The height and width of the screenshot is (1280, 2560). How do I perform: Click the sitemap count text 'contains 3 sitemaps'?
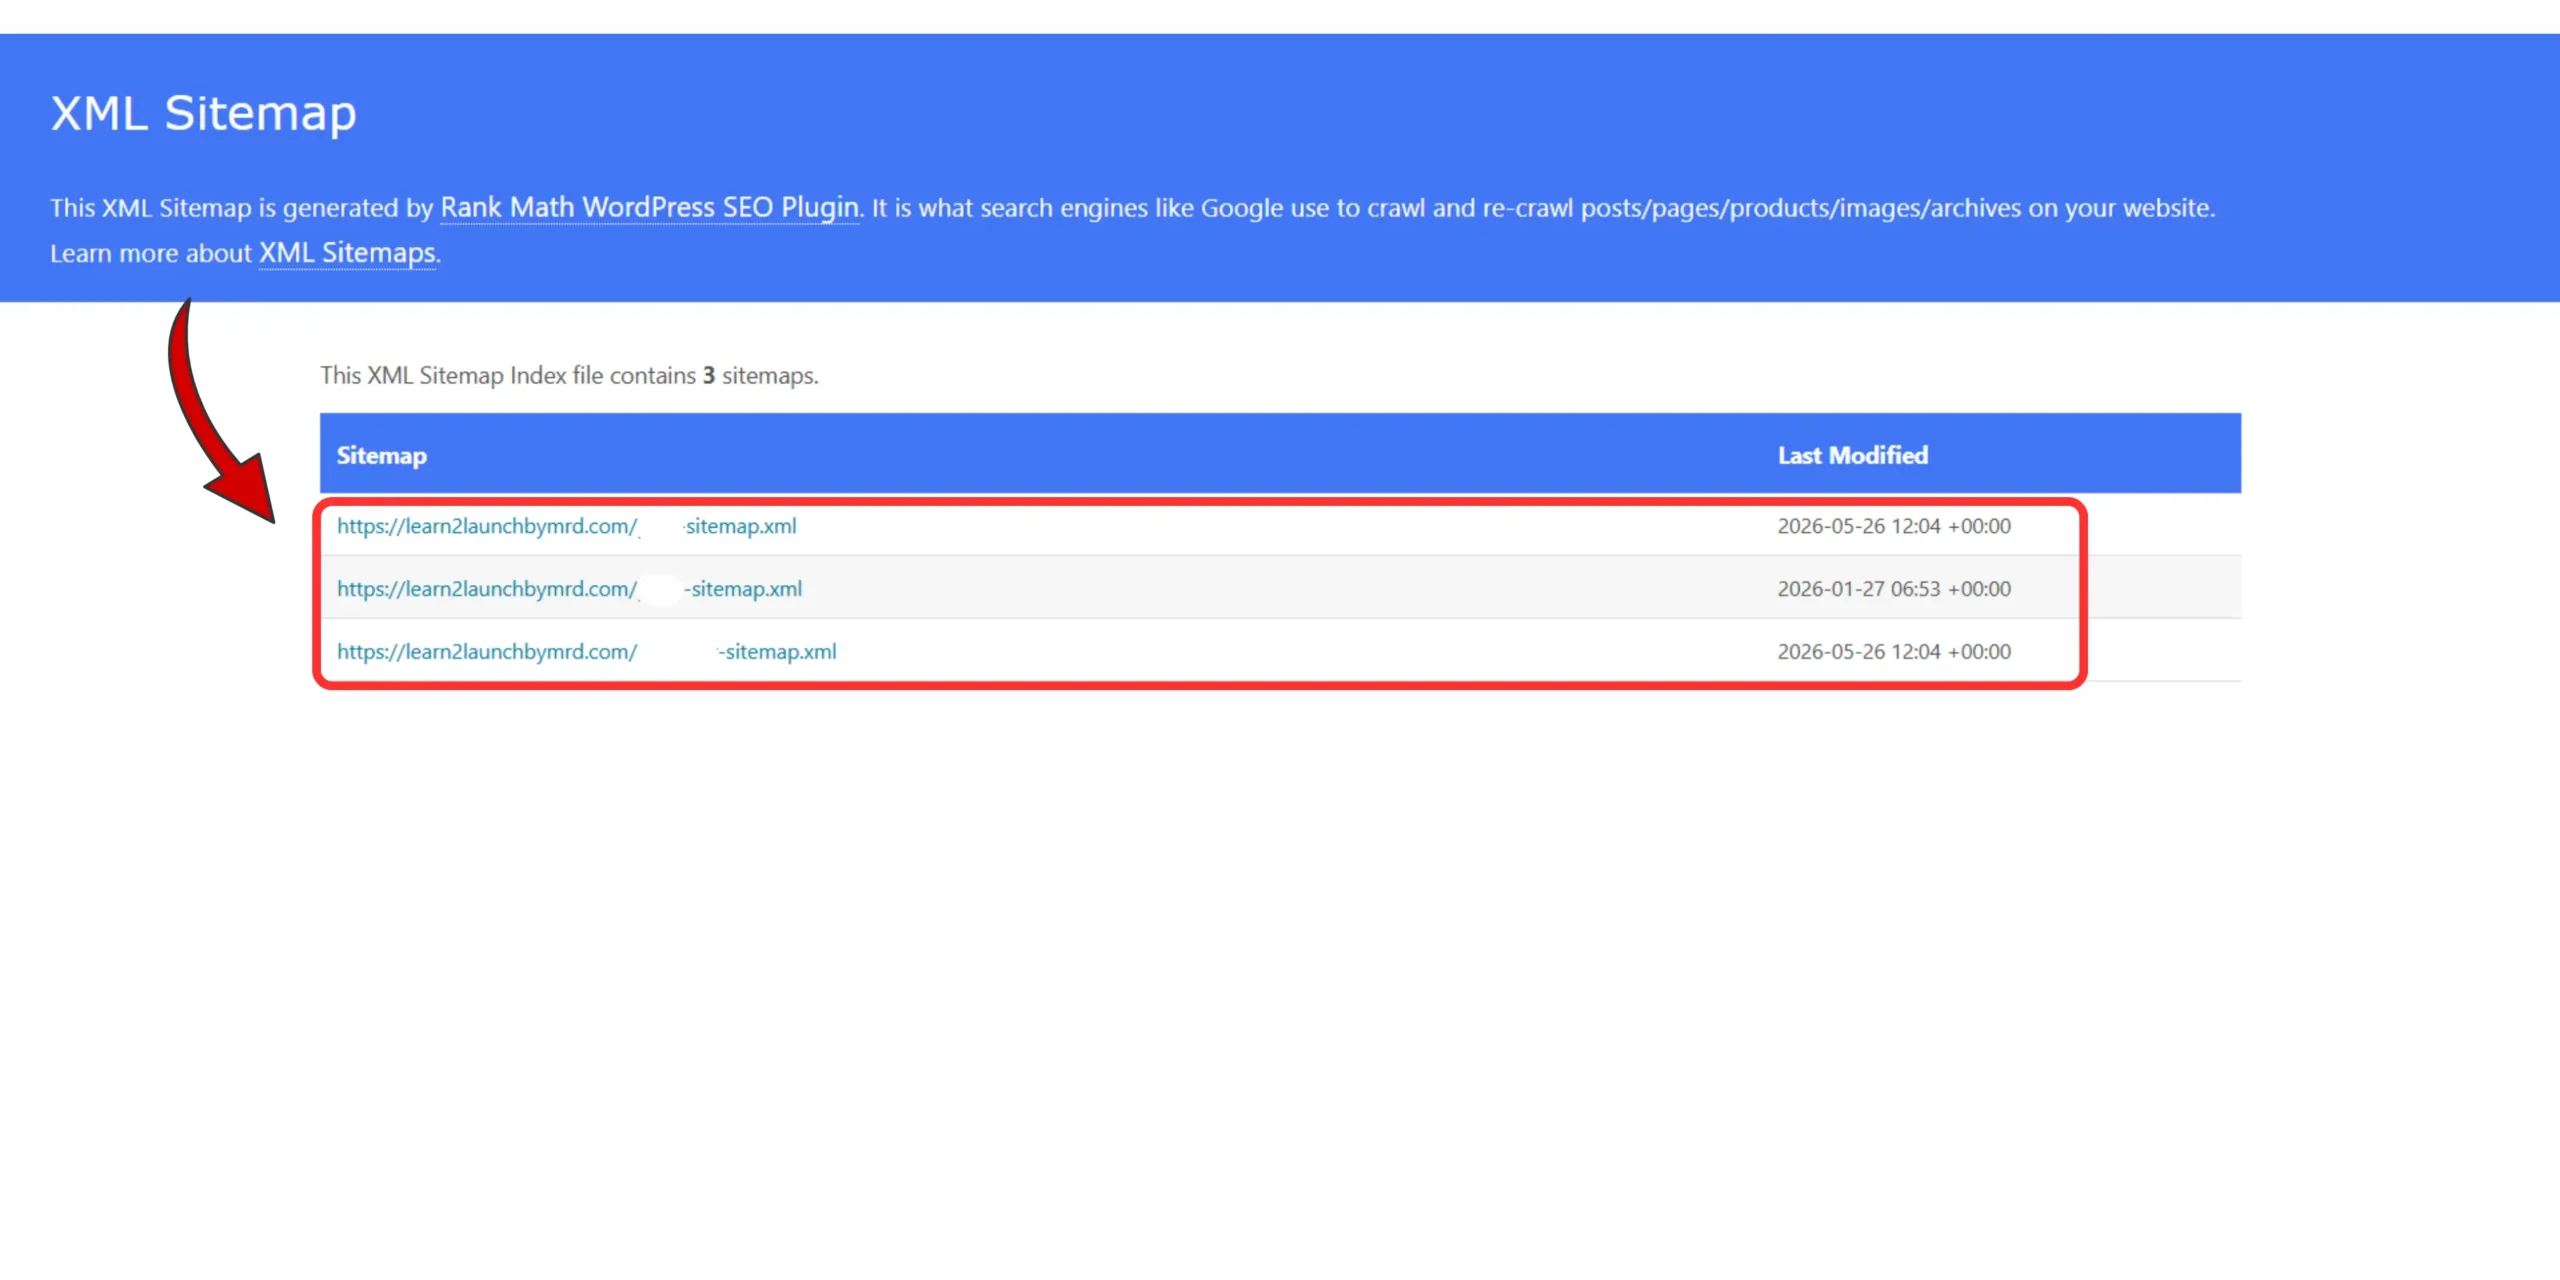[714, 376]
